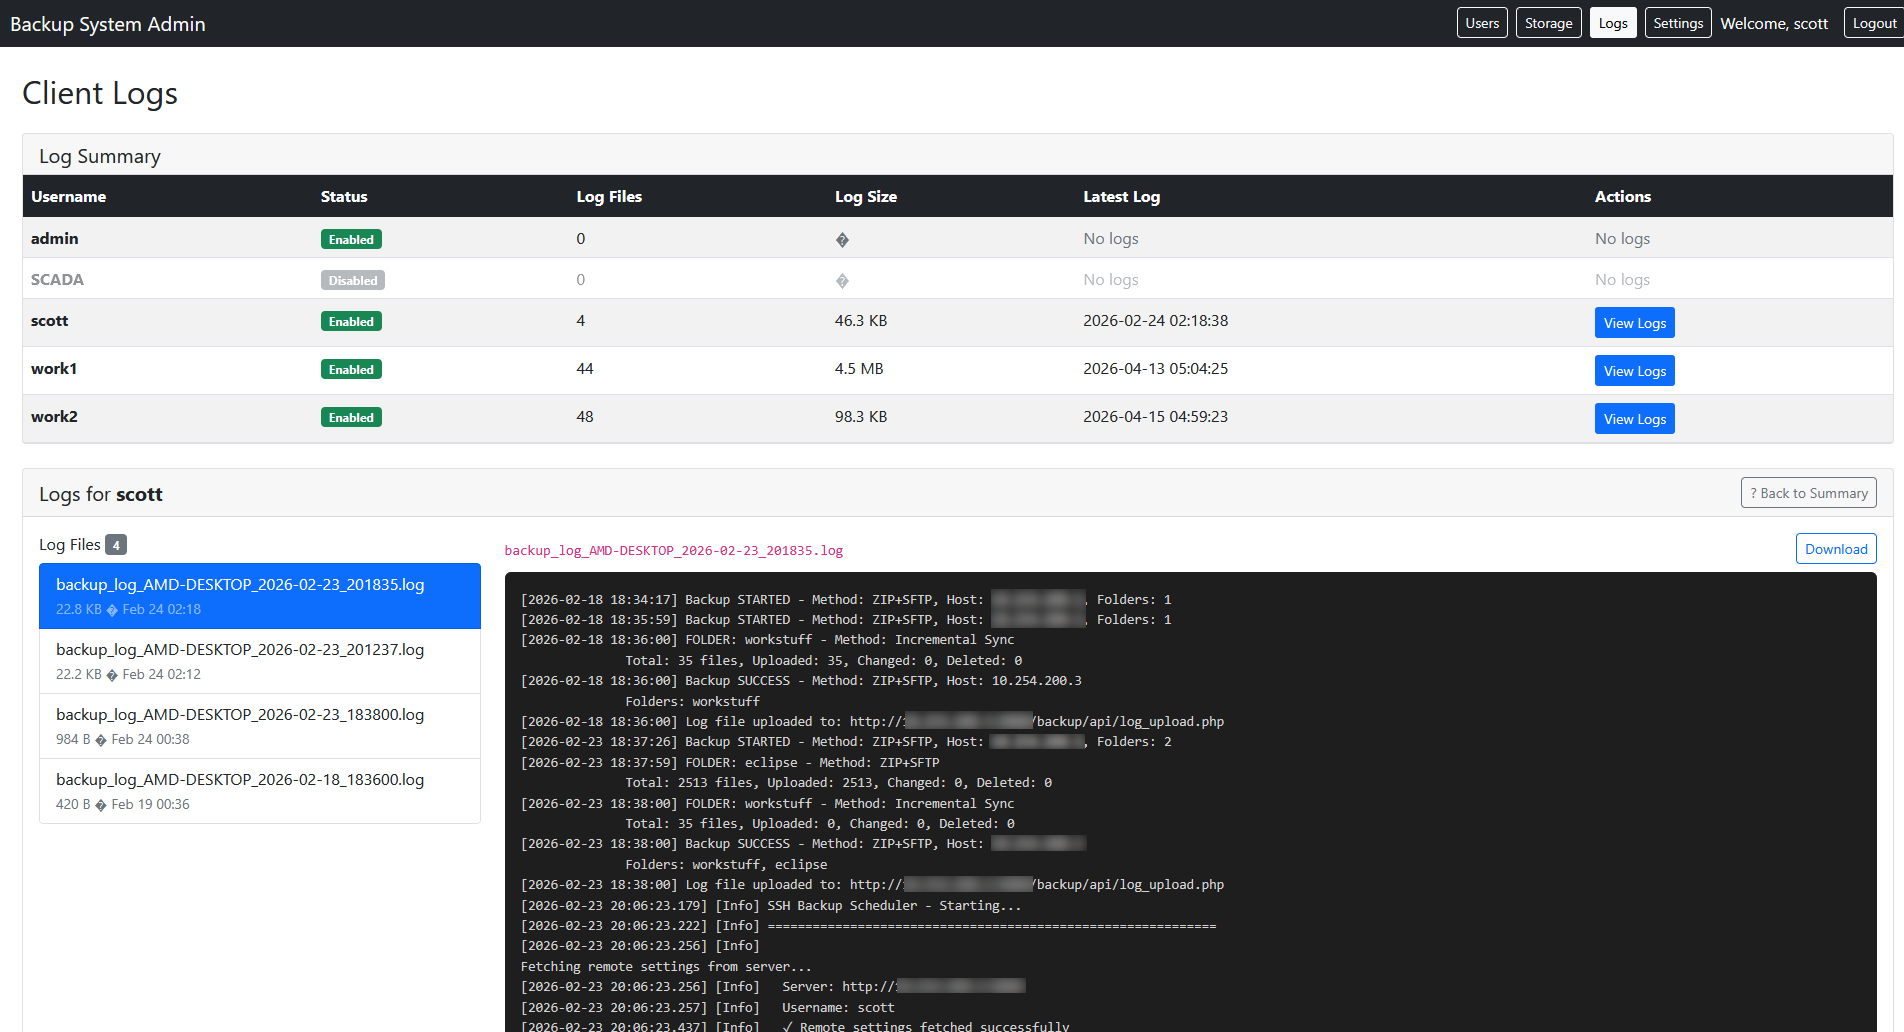The height and width of the screenshot is (1032, 1904).
Task: Click the Actions column header
Action: pos(1622,196)
